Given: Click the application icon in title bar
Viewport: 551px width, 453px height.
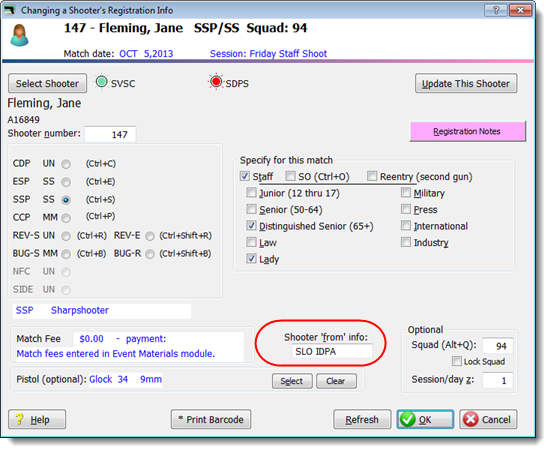Looking at the screenshot, I should 9,10.
